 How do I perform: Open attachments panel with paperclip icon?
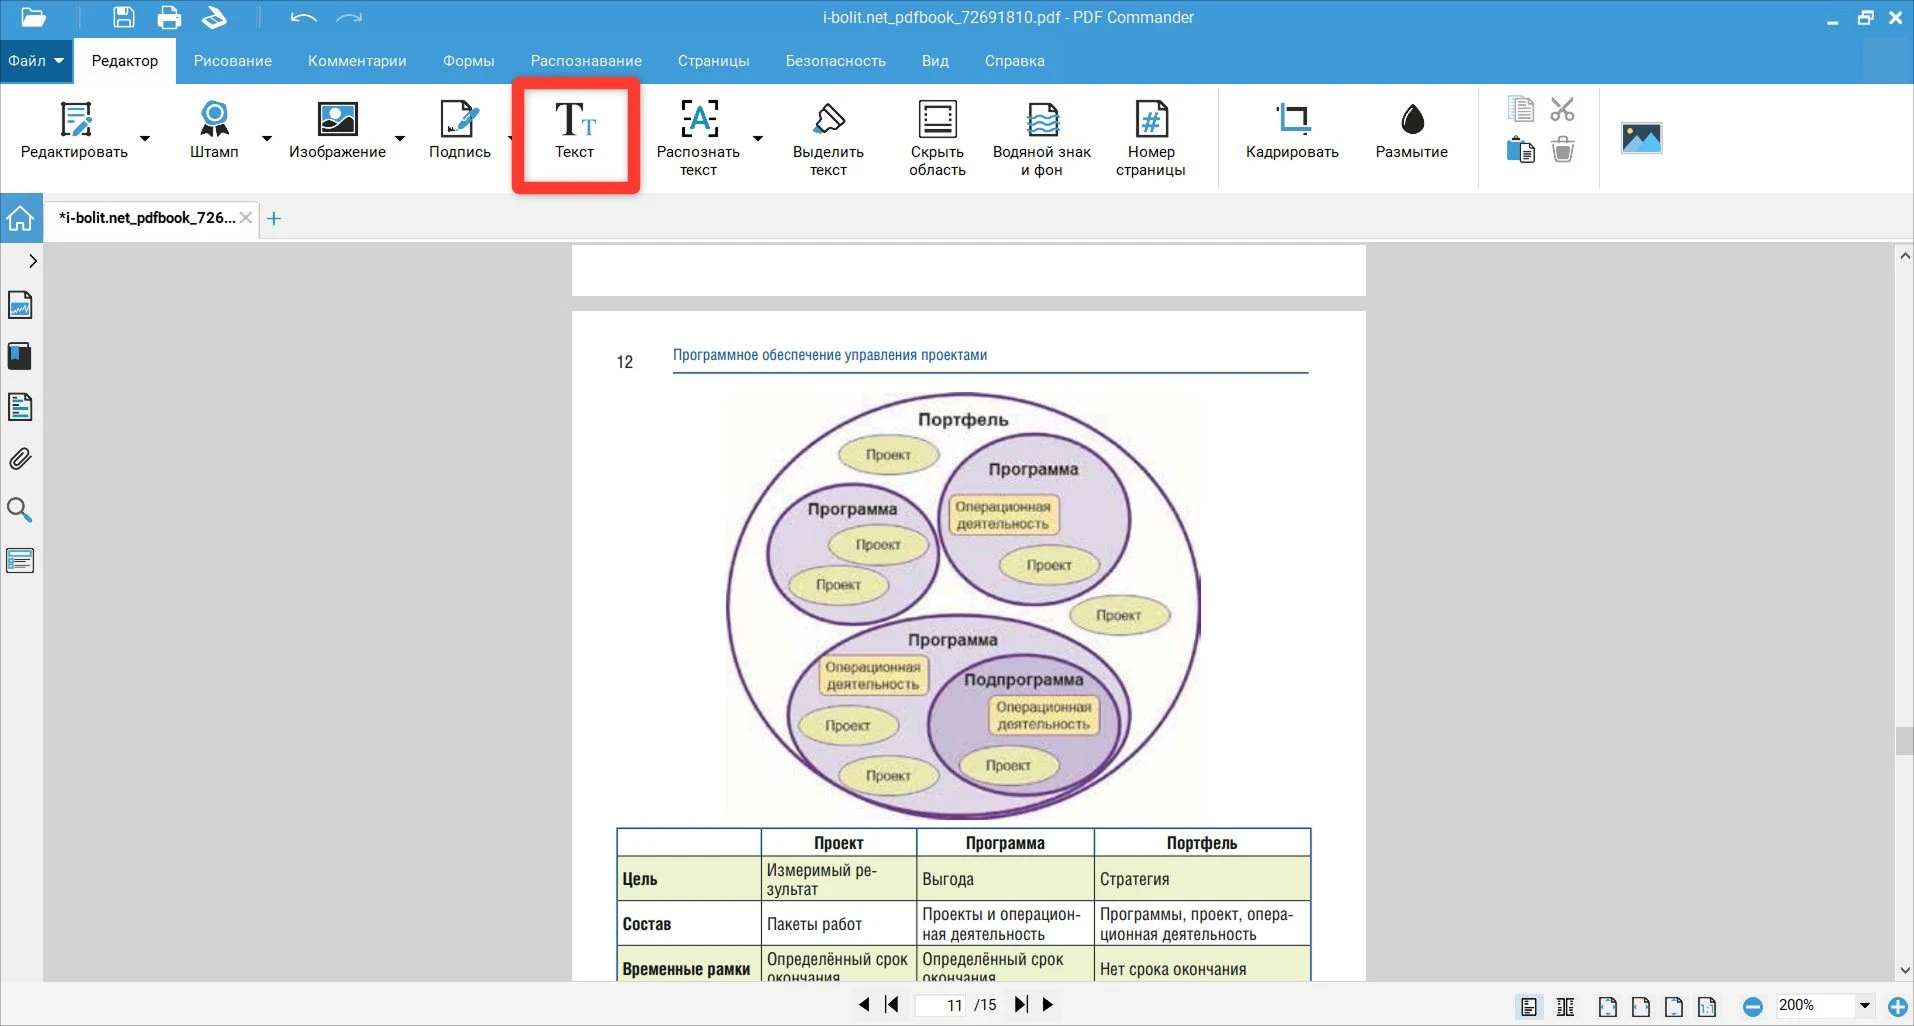click(x=20, y=459)
